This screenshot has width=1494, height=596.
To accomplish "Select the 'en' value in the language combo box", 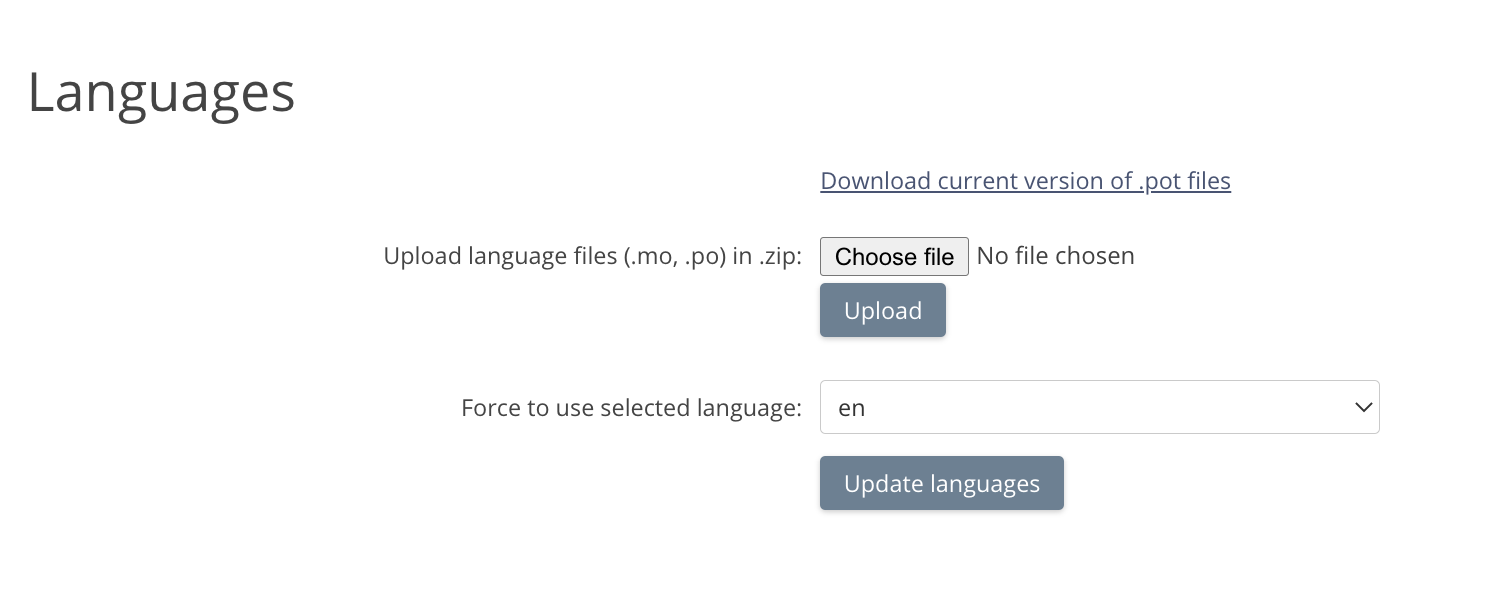I will click(853, 408).
